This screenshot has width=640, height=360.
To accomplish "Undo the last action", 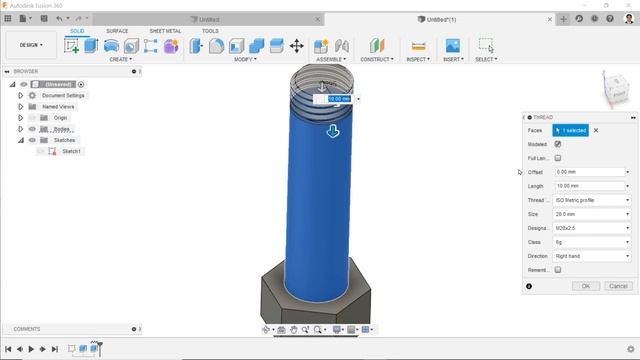I will click(x=60, y=18).
